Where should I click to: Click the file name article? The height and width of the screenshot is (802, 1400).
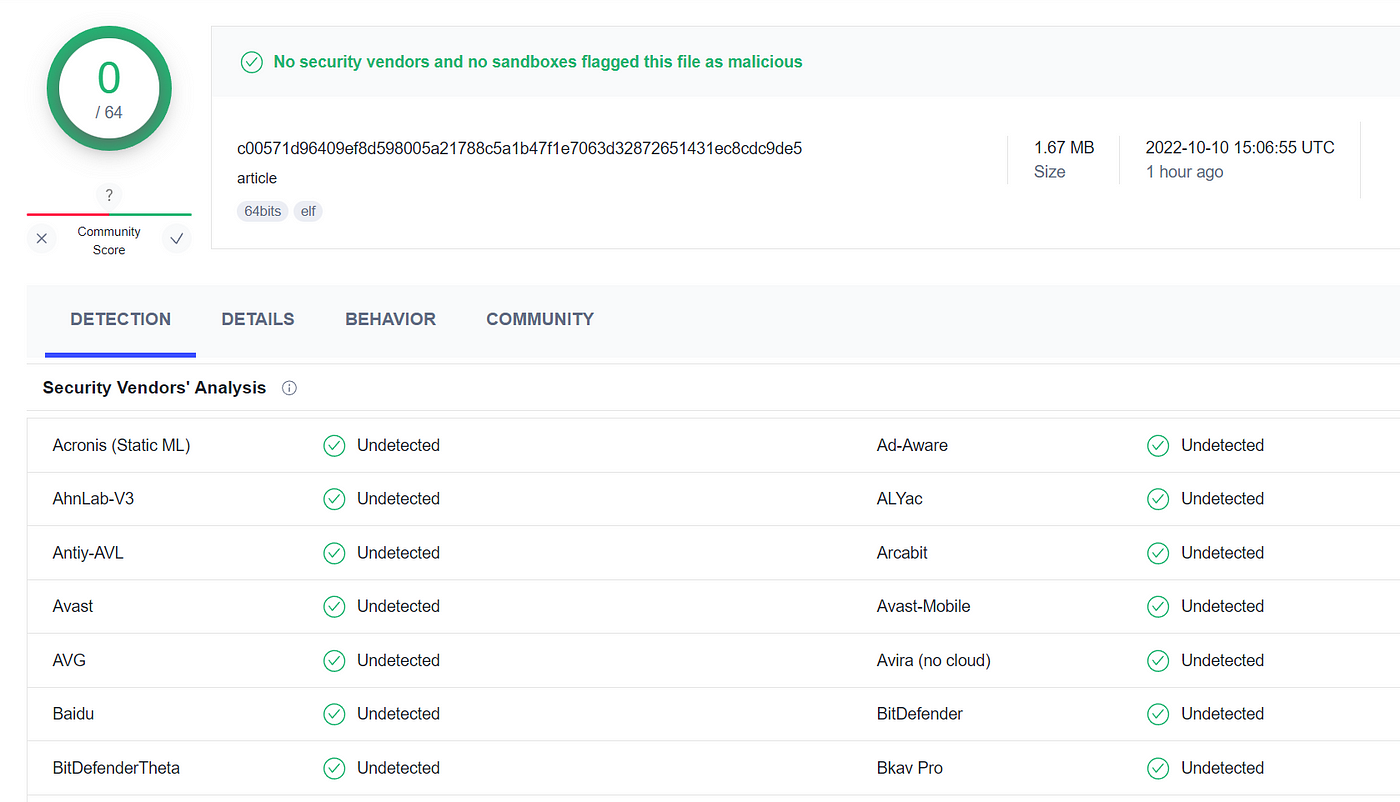coord(257,178)
